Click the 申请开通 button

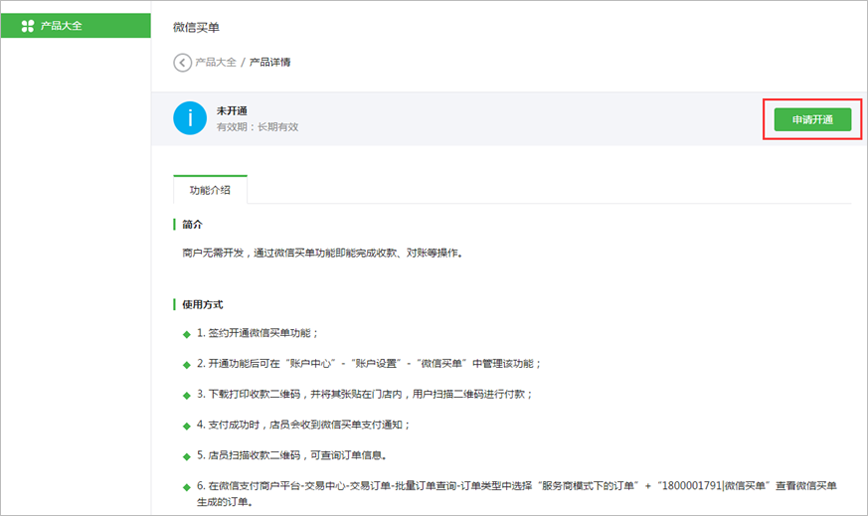click(x=812, y=120)
